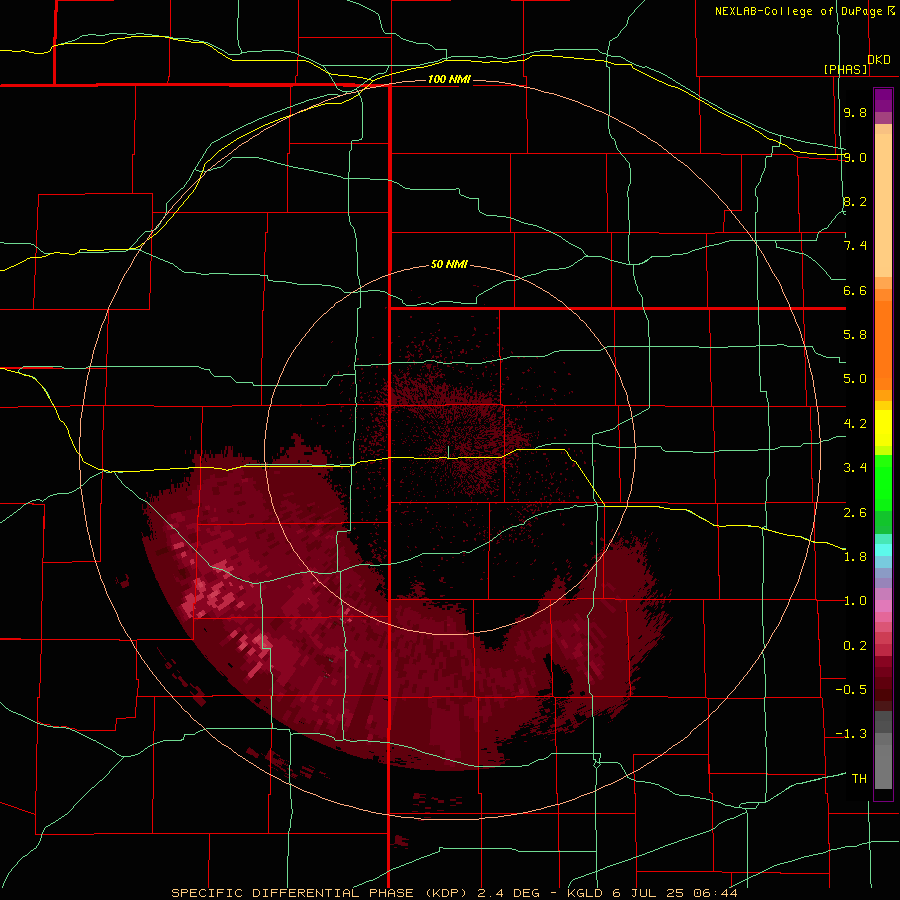This screenshot has height=900, width=900.
Task: Select the -0.5 legend value
Action: 851,690
